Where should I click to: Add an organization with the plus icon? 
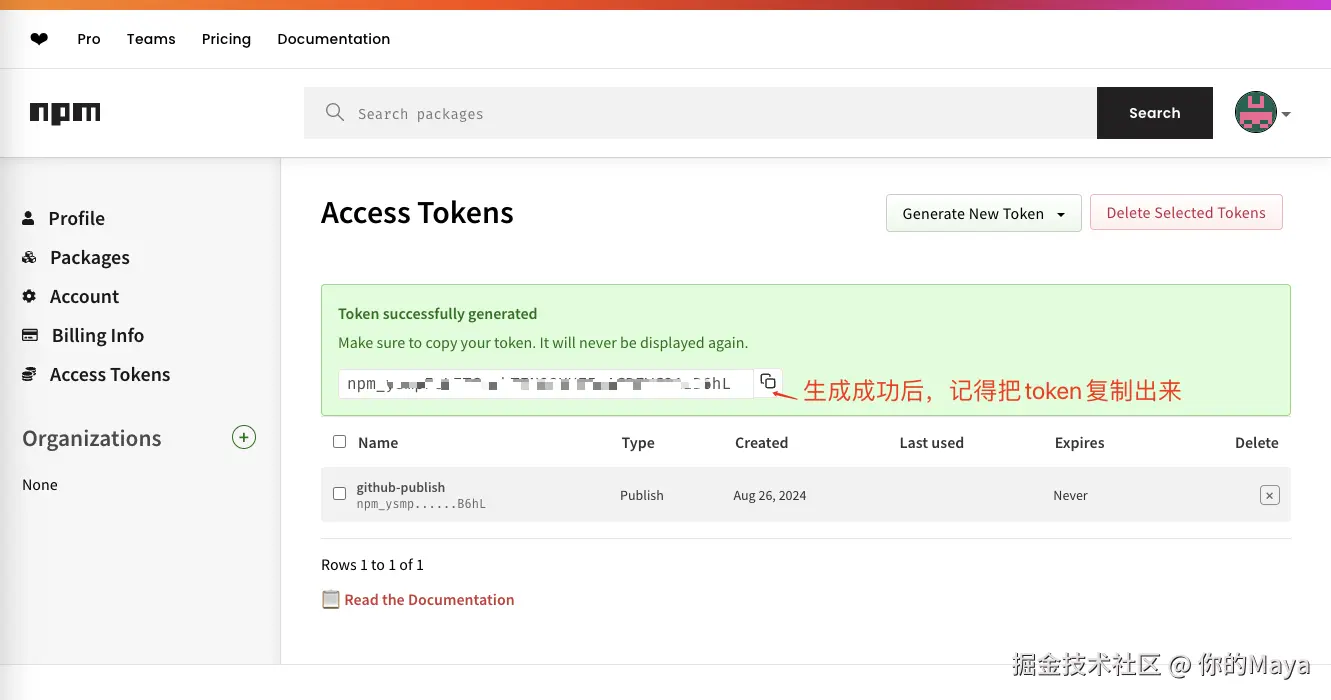(x=244, y=437)
